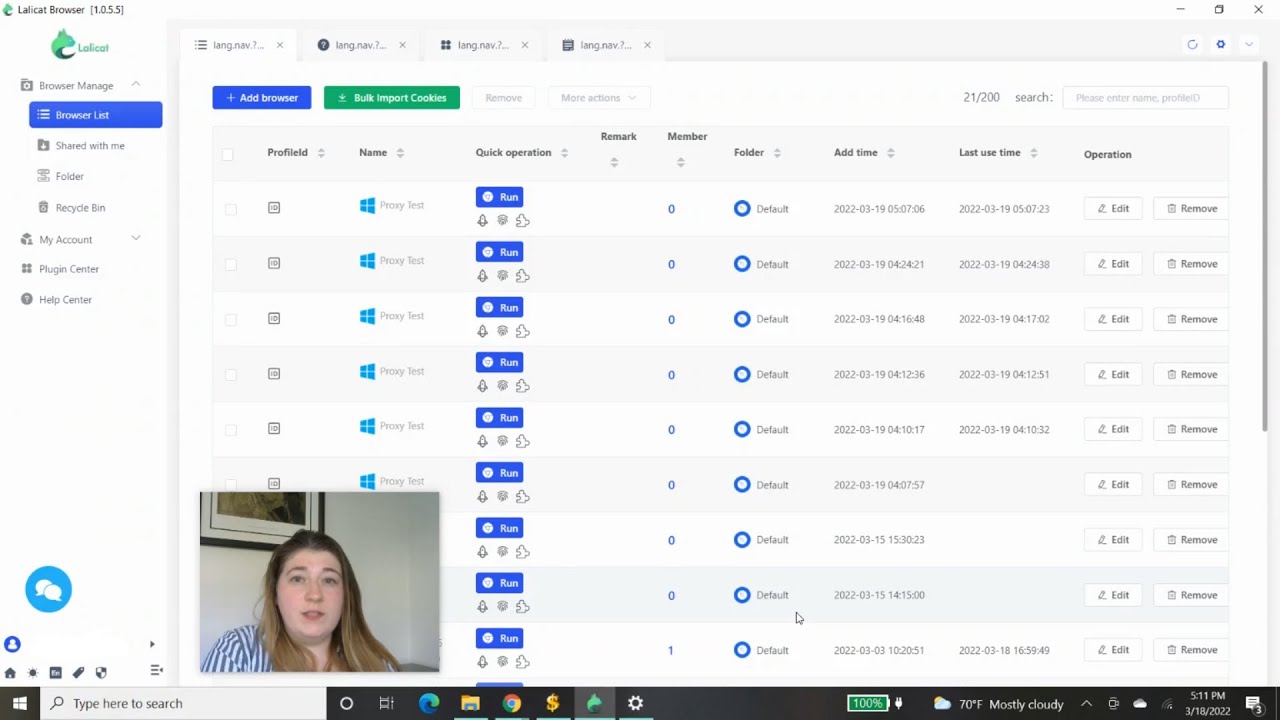1280x720 pixels.
Task: Collapse the sidebar with the menu-fold icon
Action: 156,670
